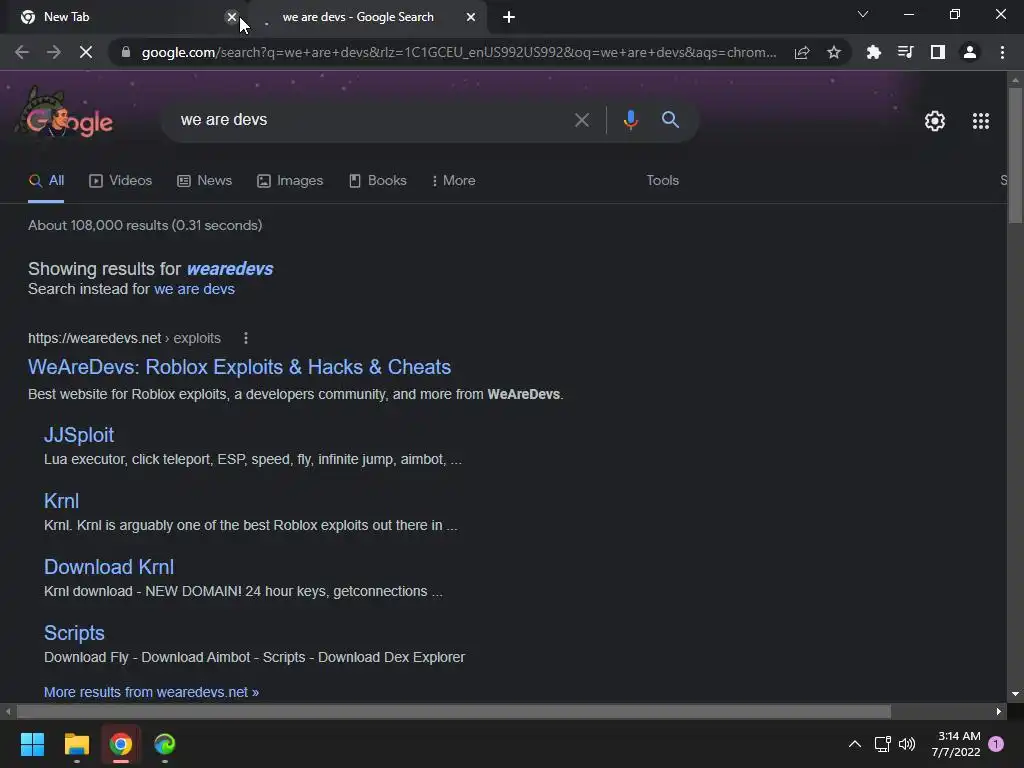
Task: Open the tab search chevron
Action: click(863, 14)
